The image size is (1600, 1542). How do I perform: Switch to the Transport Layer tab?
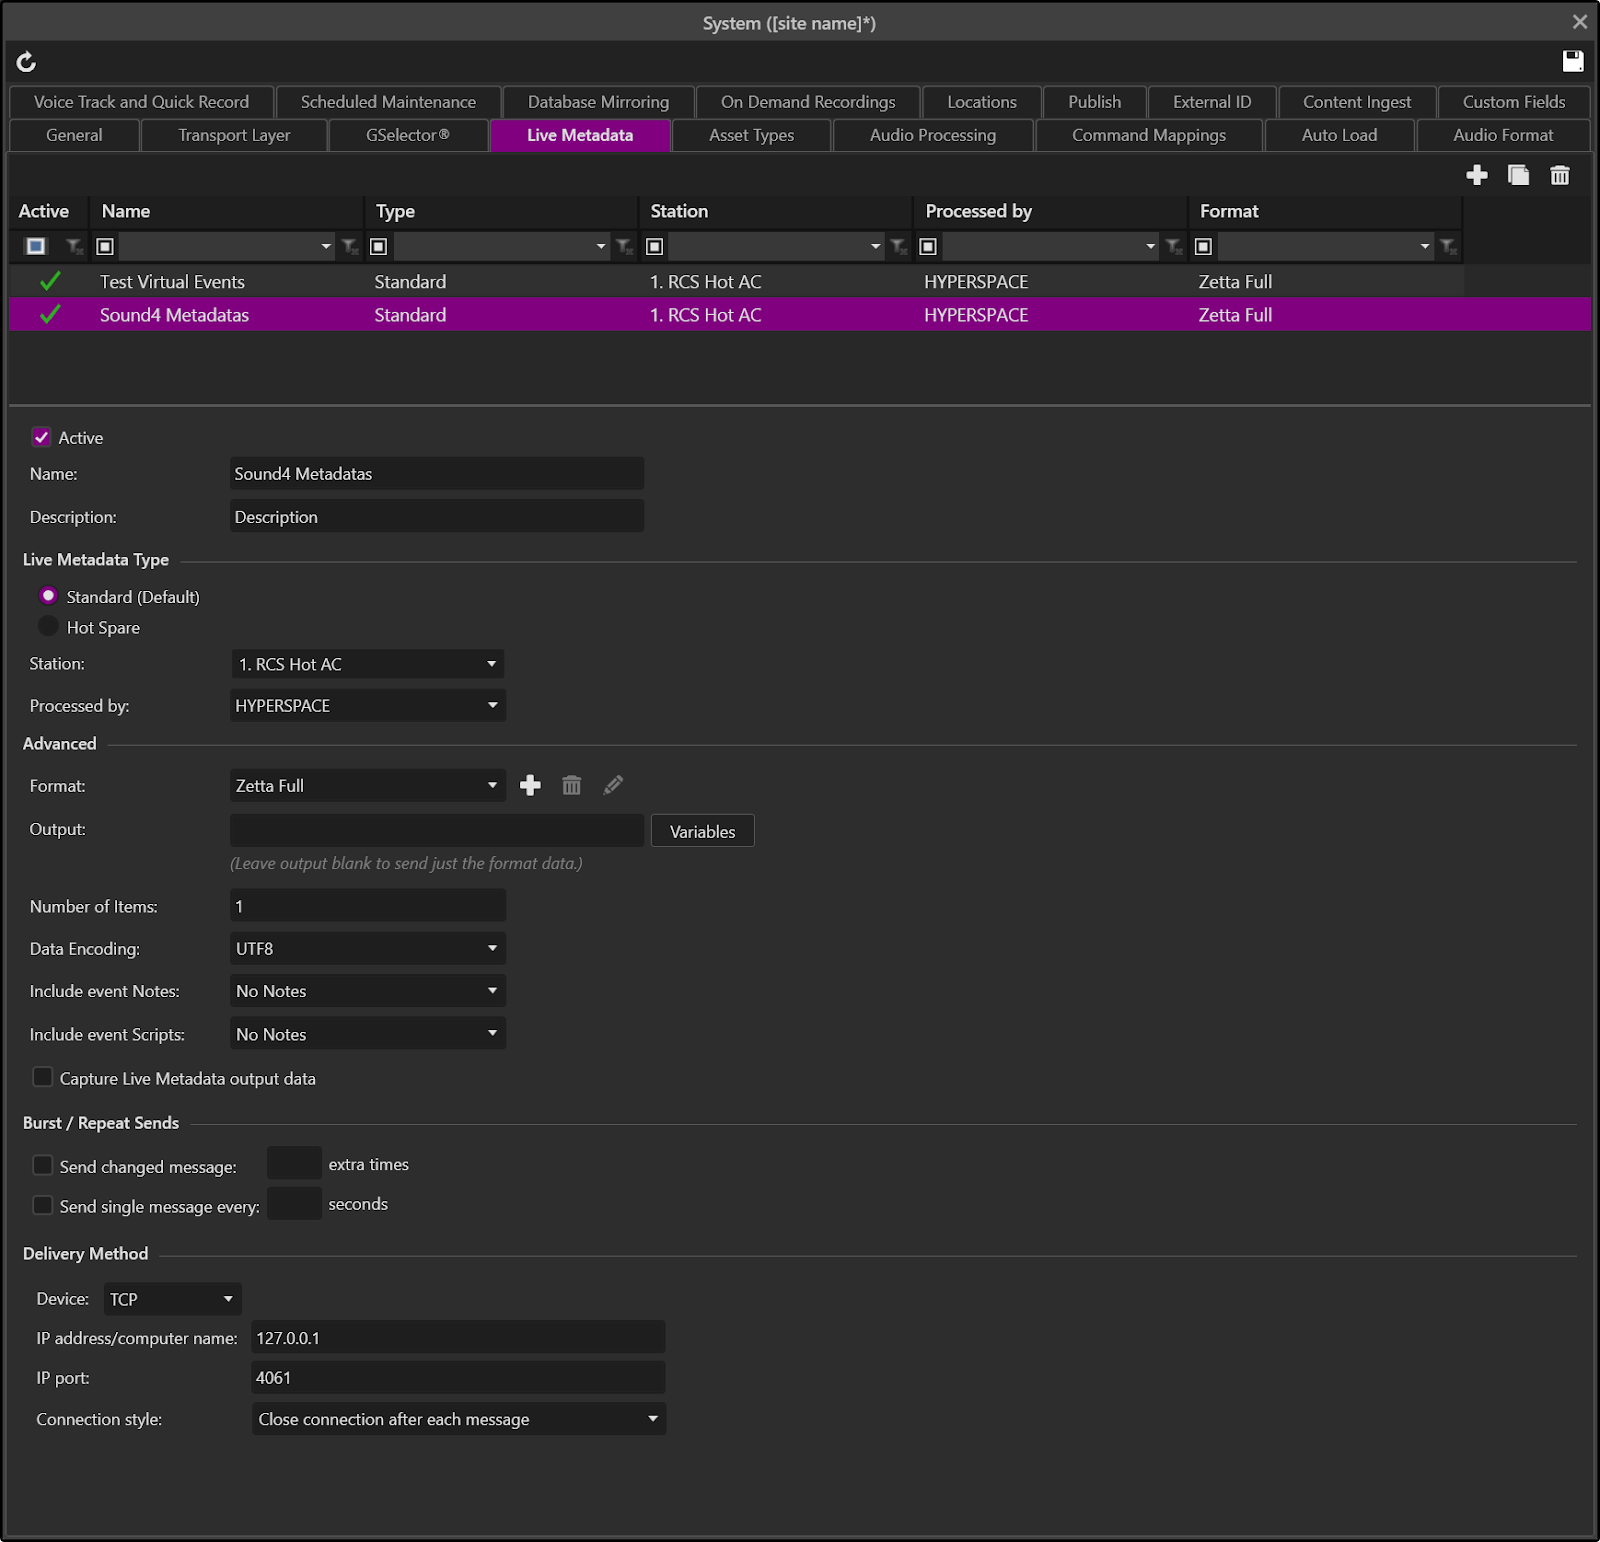234,135
